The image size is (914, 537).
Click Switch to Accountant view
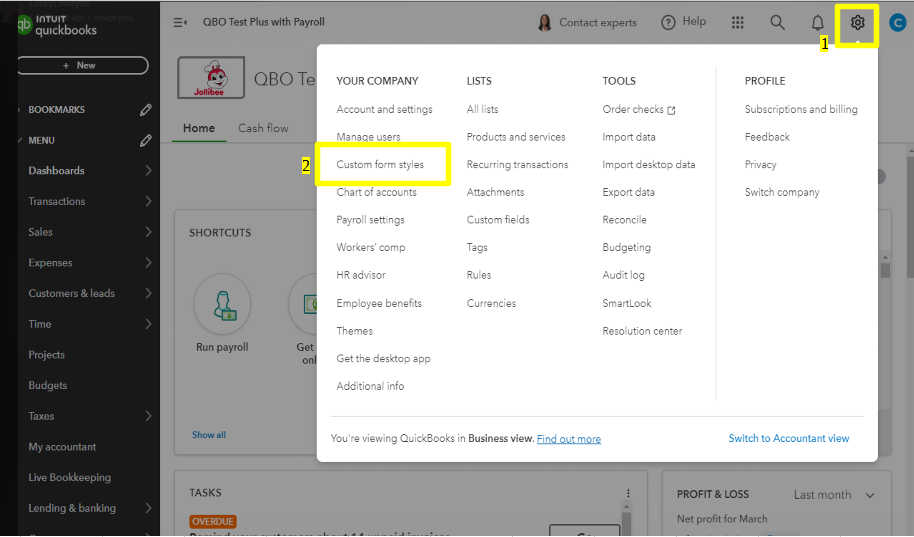[788, 439]
